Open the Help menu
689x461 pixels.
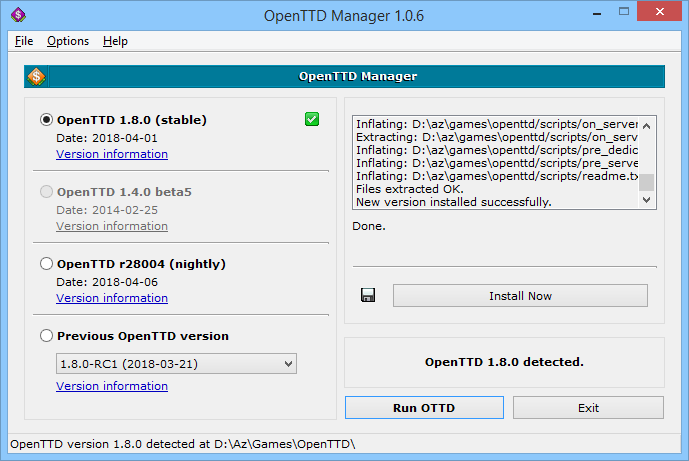115,41
